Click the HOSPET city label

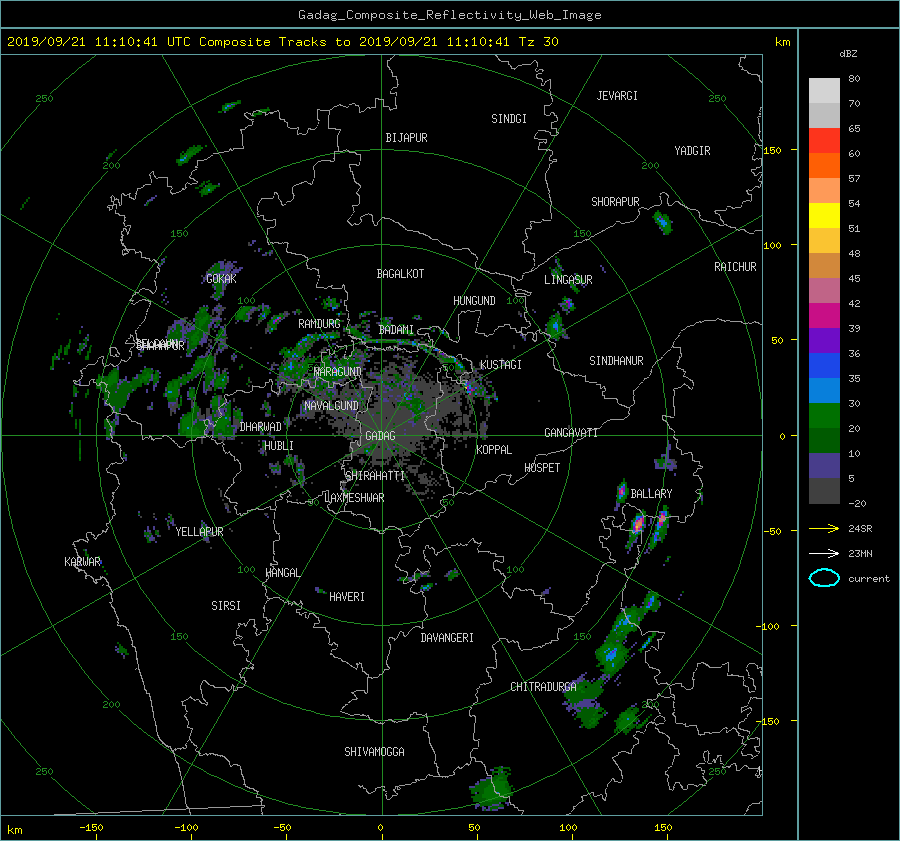tap(542, 468)
